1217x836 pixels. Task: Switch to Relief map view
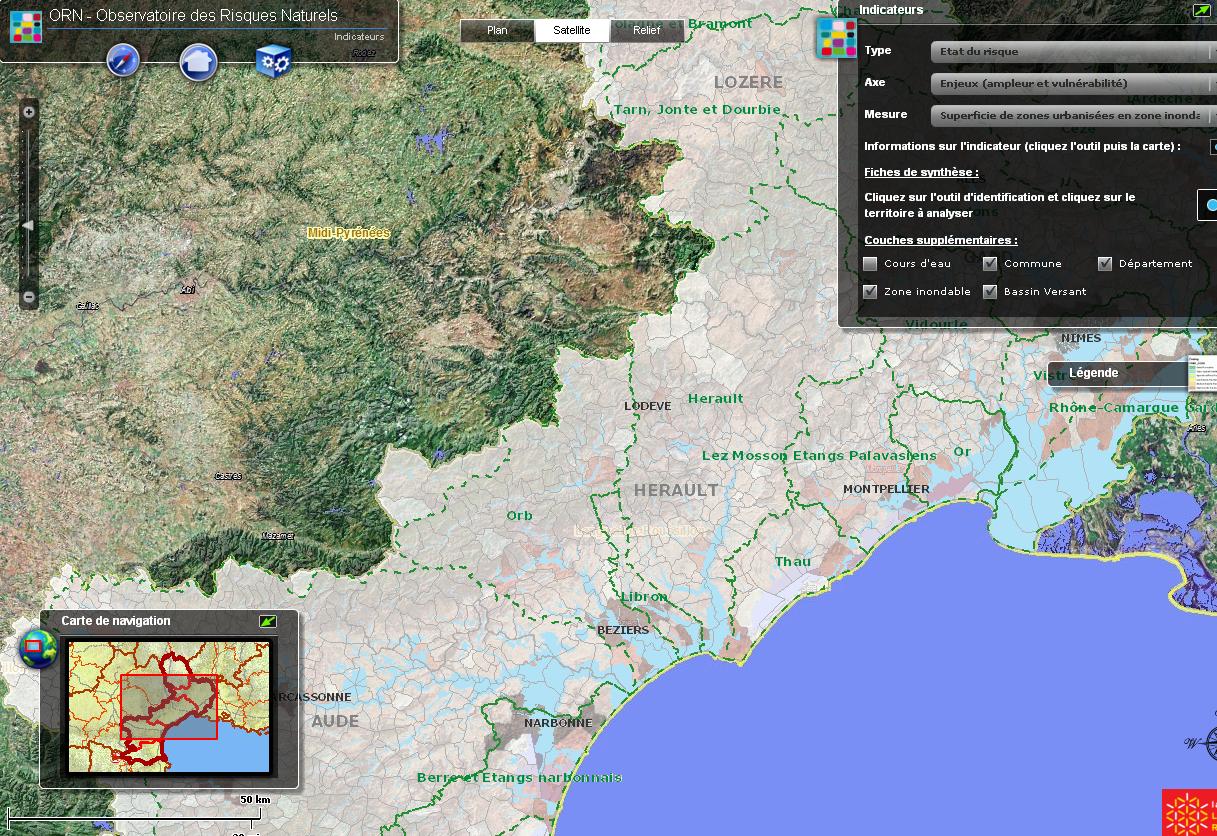[x=646, y=30]
